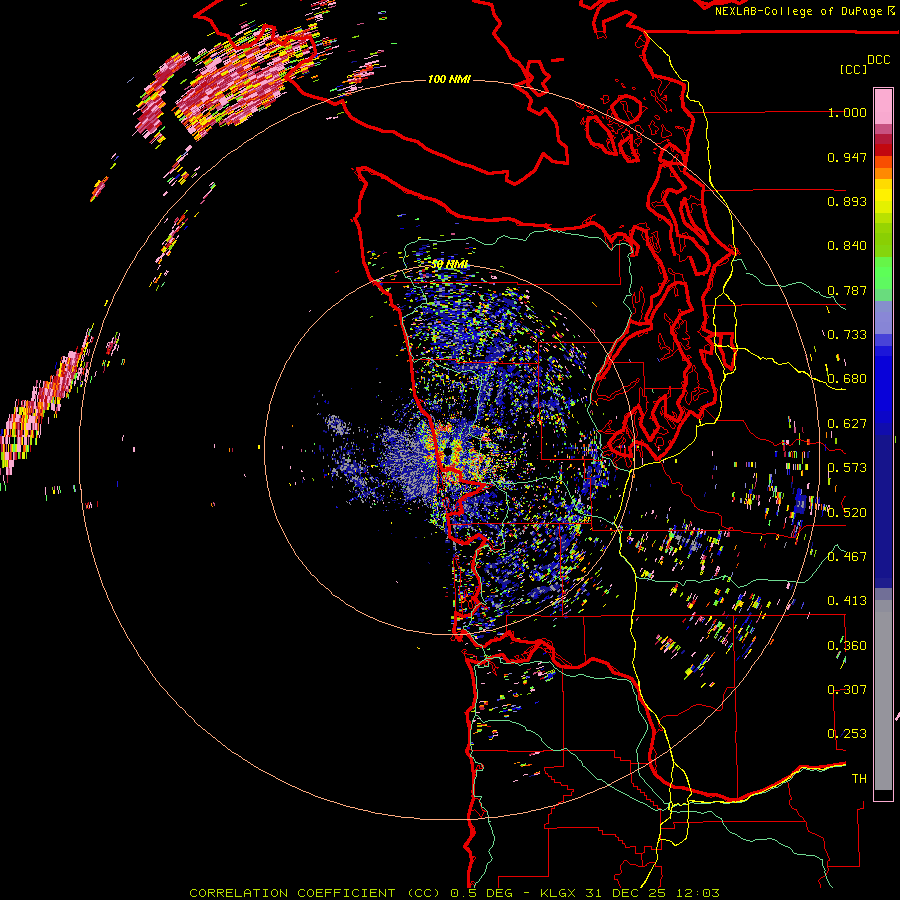
Task: Click the 0.893 scale value
Action: click(x=847, y=201)
